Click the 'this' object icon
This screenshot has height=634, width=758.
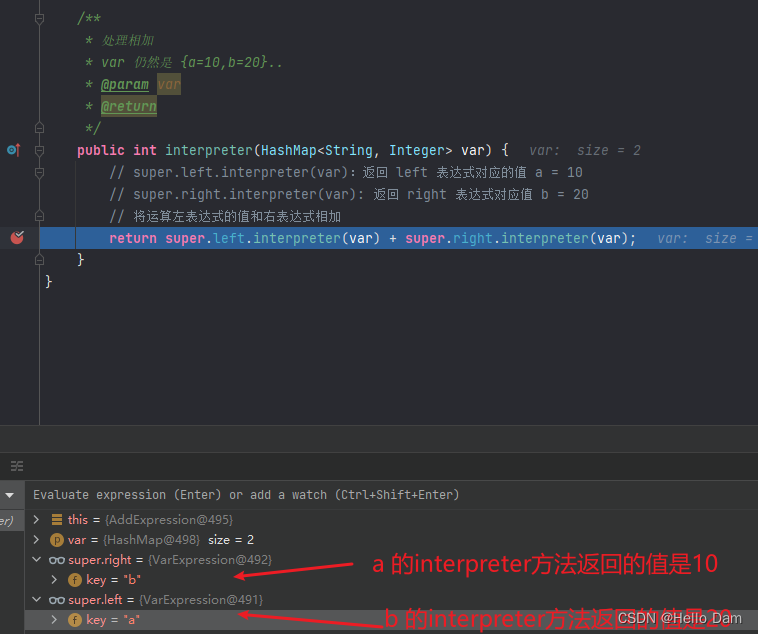tap(57, 519)
